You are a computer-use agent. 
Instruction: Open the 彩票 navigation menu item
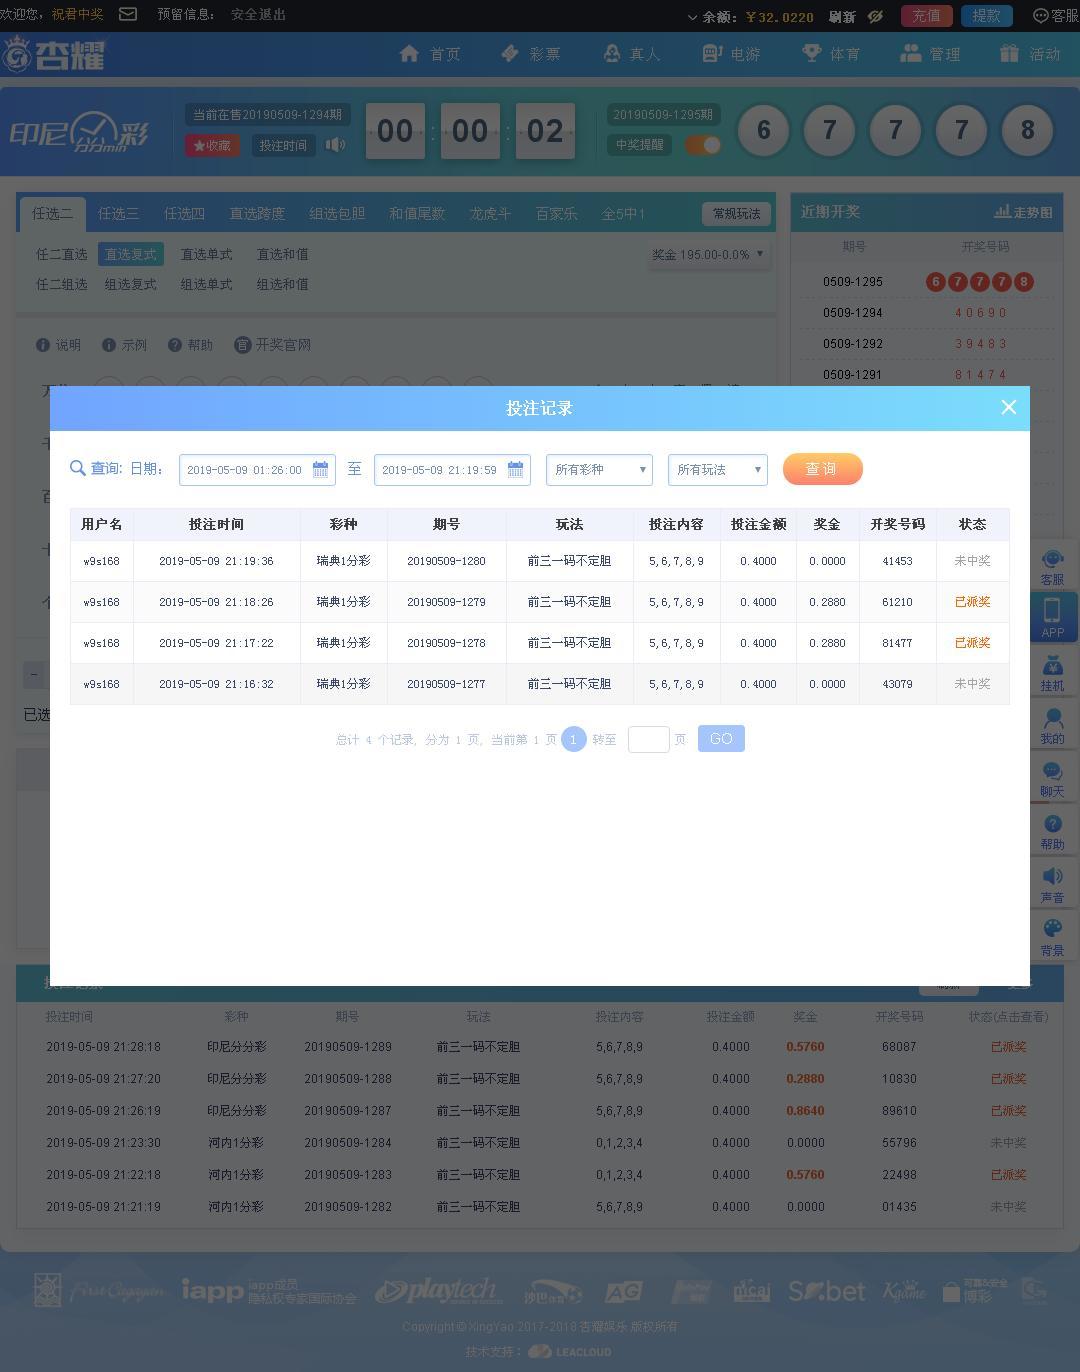point(531,54)
